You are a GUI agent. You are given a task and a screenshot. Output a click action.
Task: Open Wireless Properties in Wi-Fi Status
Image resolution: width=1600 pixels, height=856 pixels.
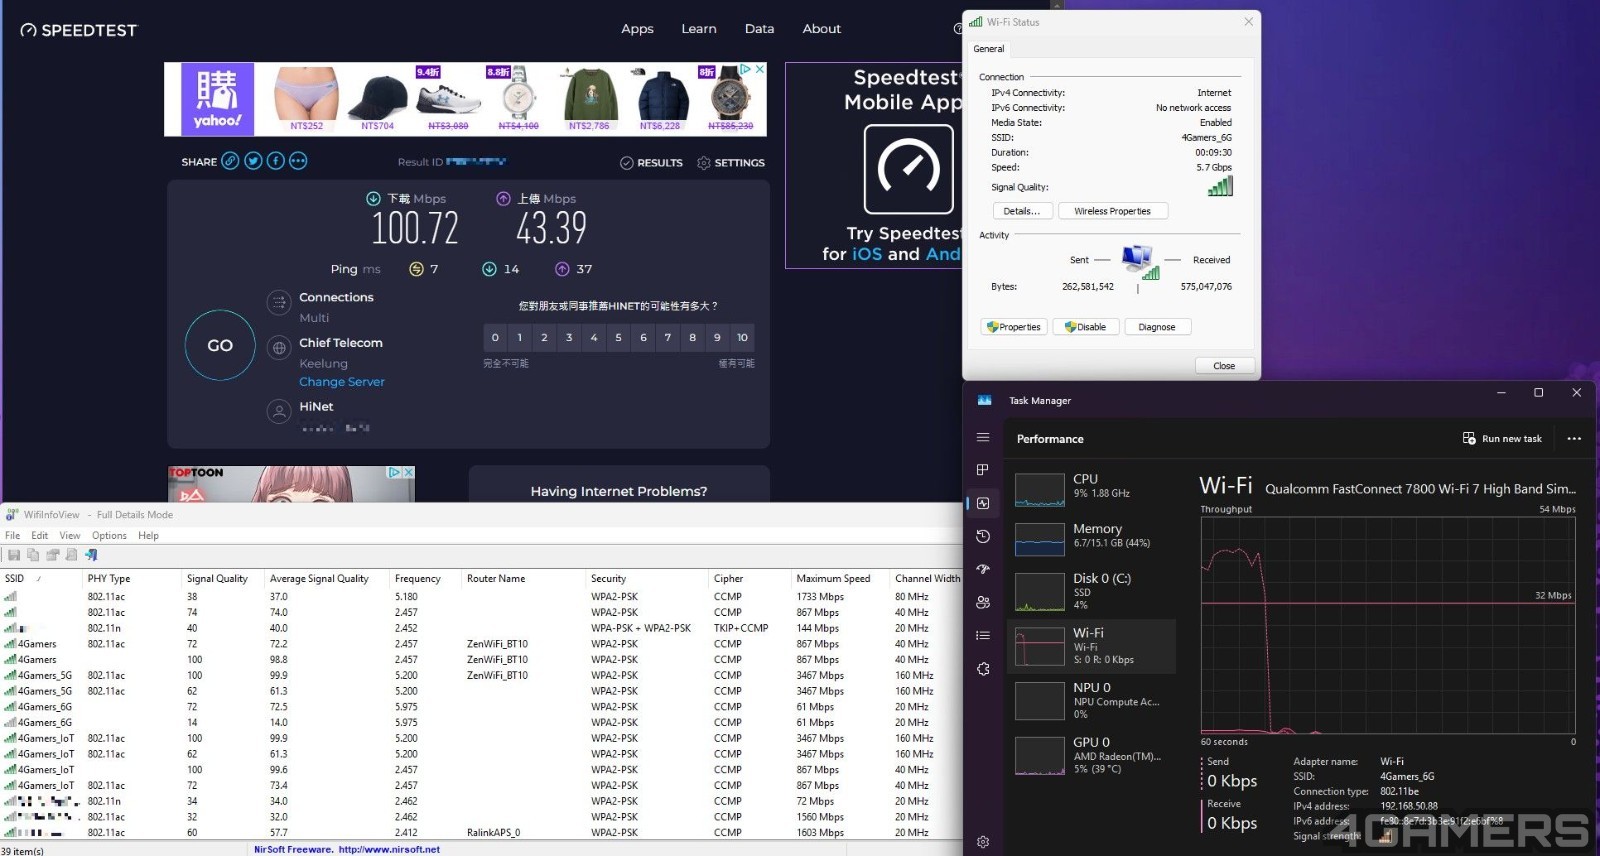tap(1112, 211)
